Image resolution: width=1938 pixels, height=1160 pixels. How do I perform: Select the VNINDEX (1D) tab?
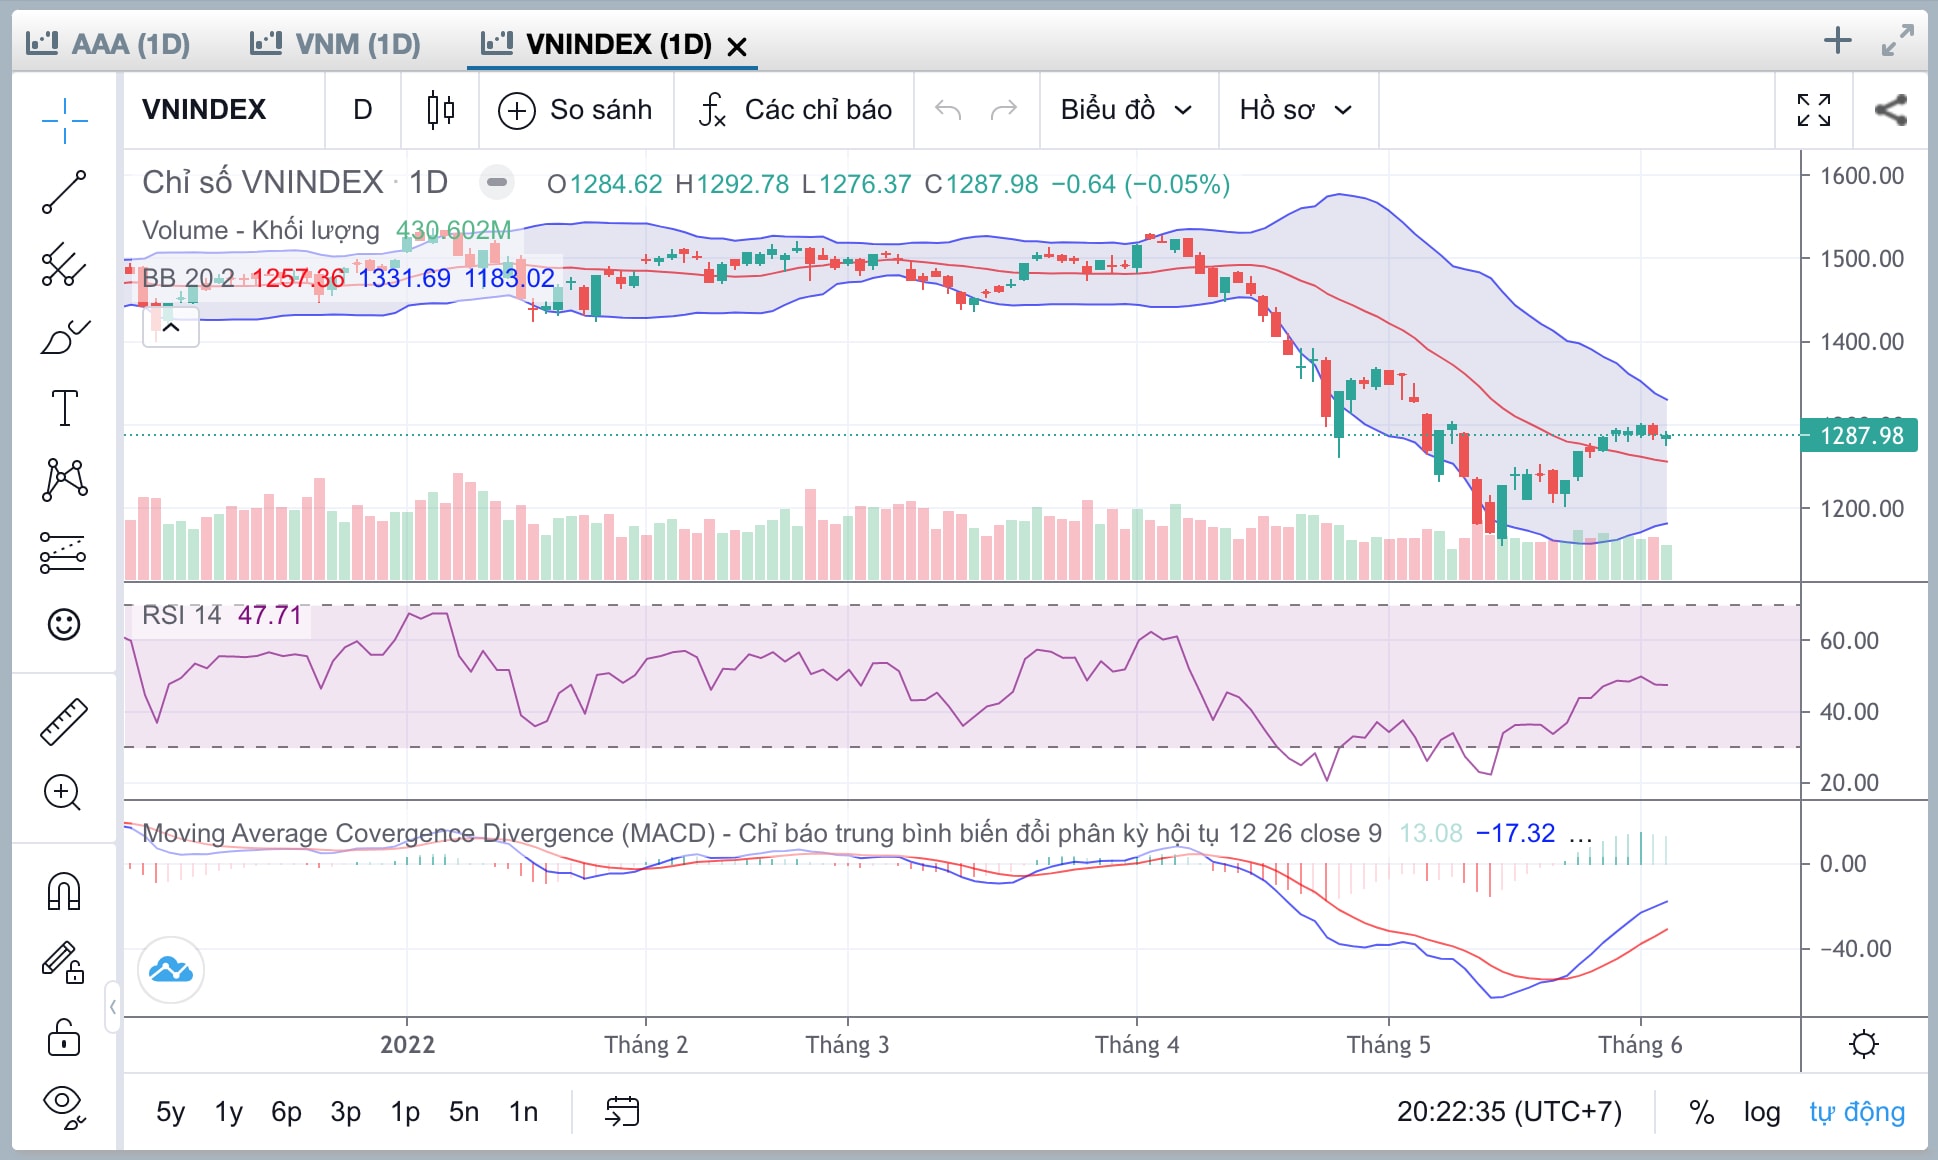(x=597, y=44)
